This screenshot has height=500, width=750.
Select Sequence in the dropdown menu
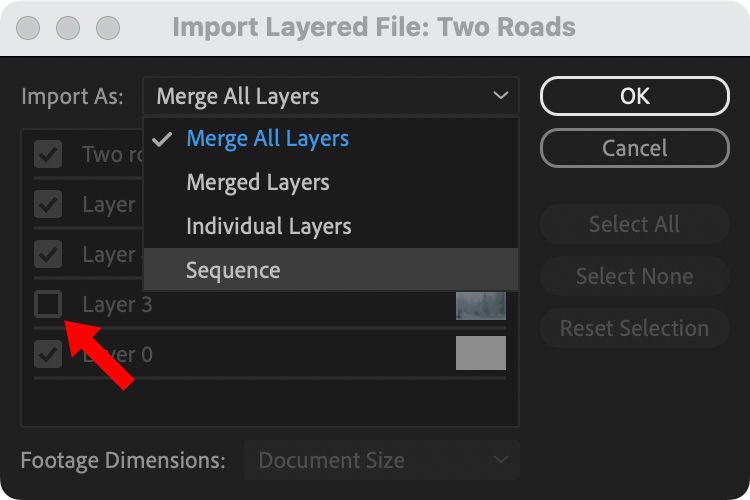click(x=233, y=270)
